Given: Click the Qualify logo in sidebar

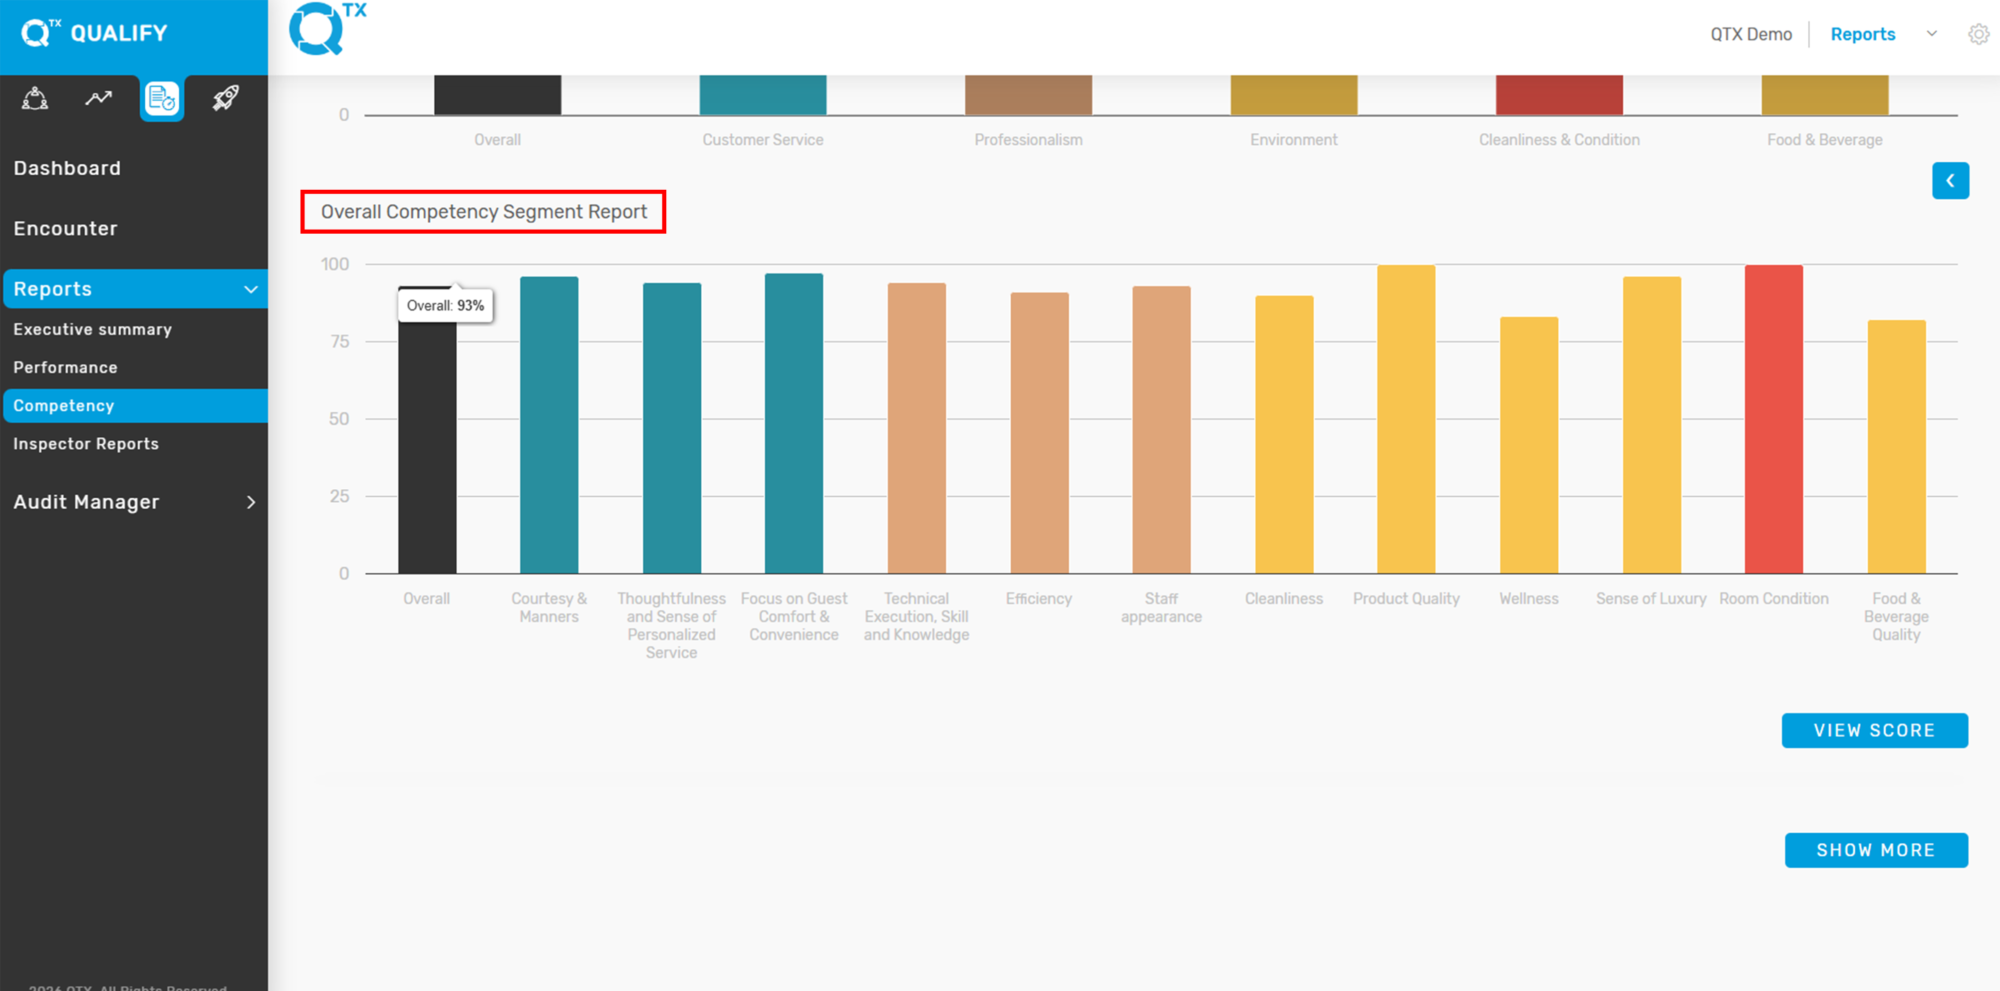Looking at the screenshot, I should 94,33.
